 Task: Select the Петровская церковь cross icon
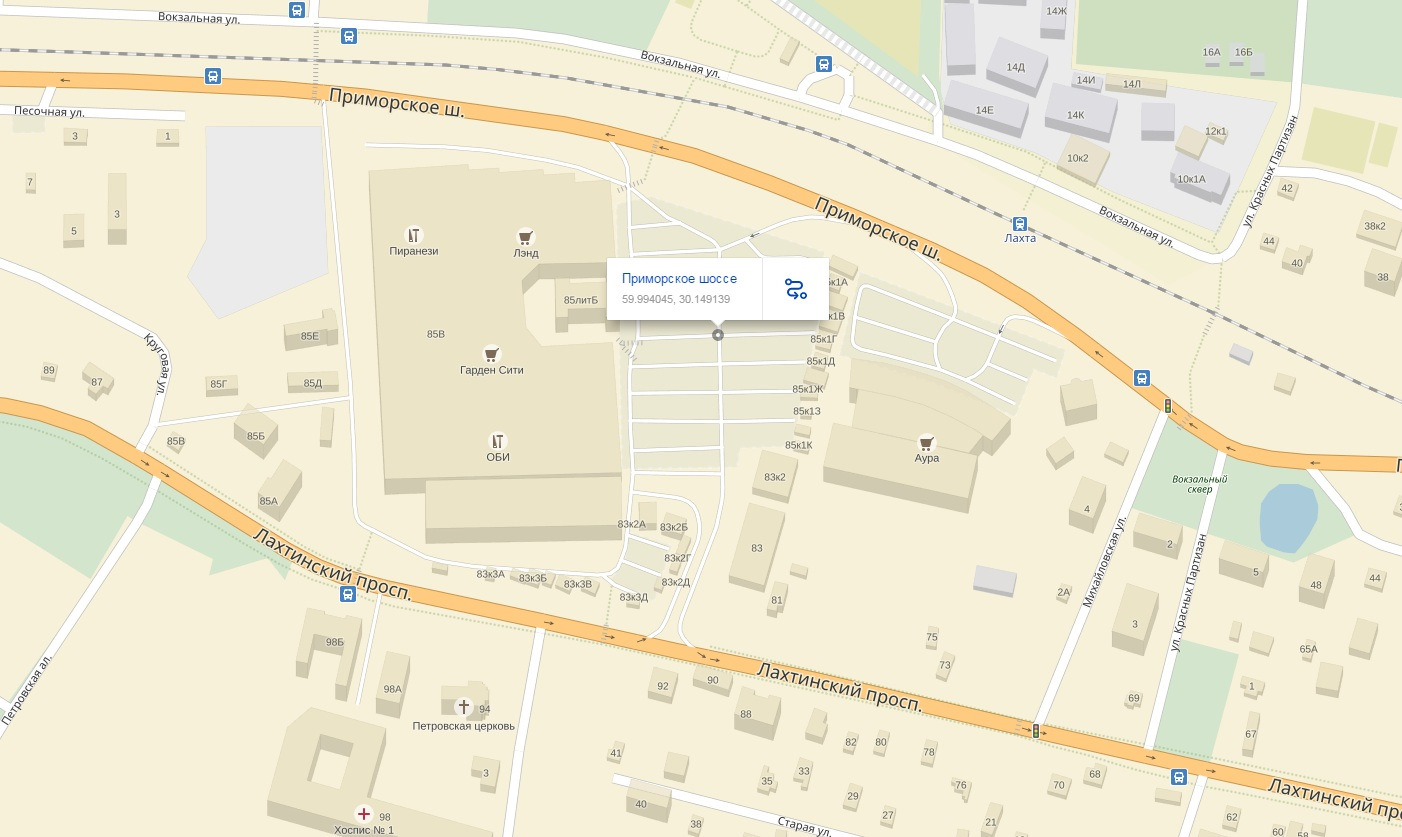coord(463,707)
